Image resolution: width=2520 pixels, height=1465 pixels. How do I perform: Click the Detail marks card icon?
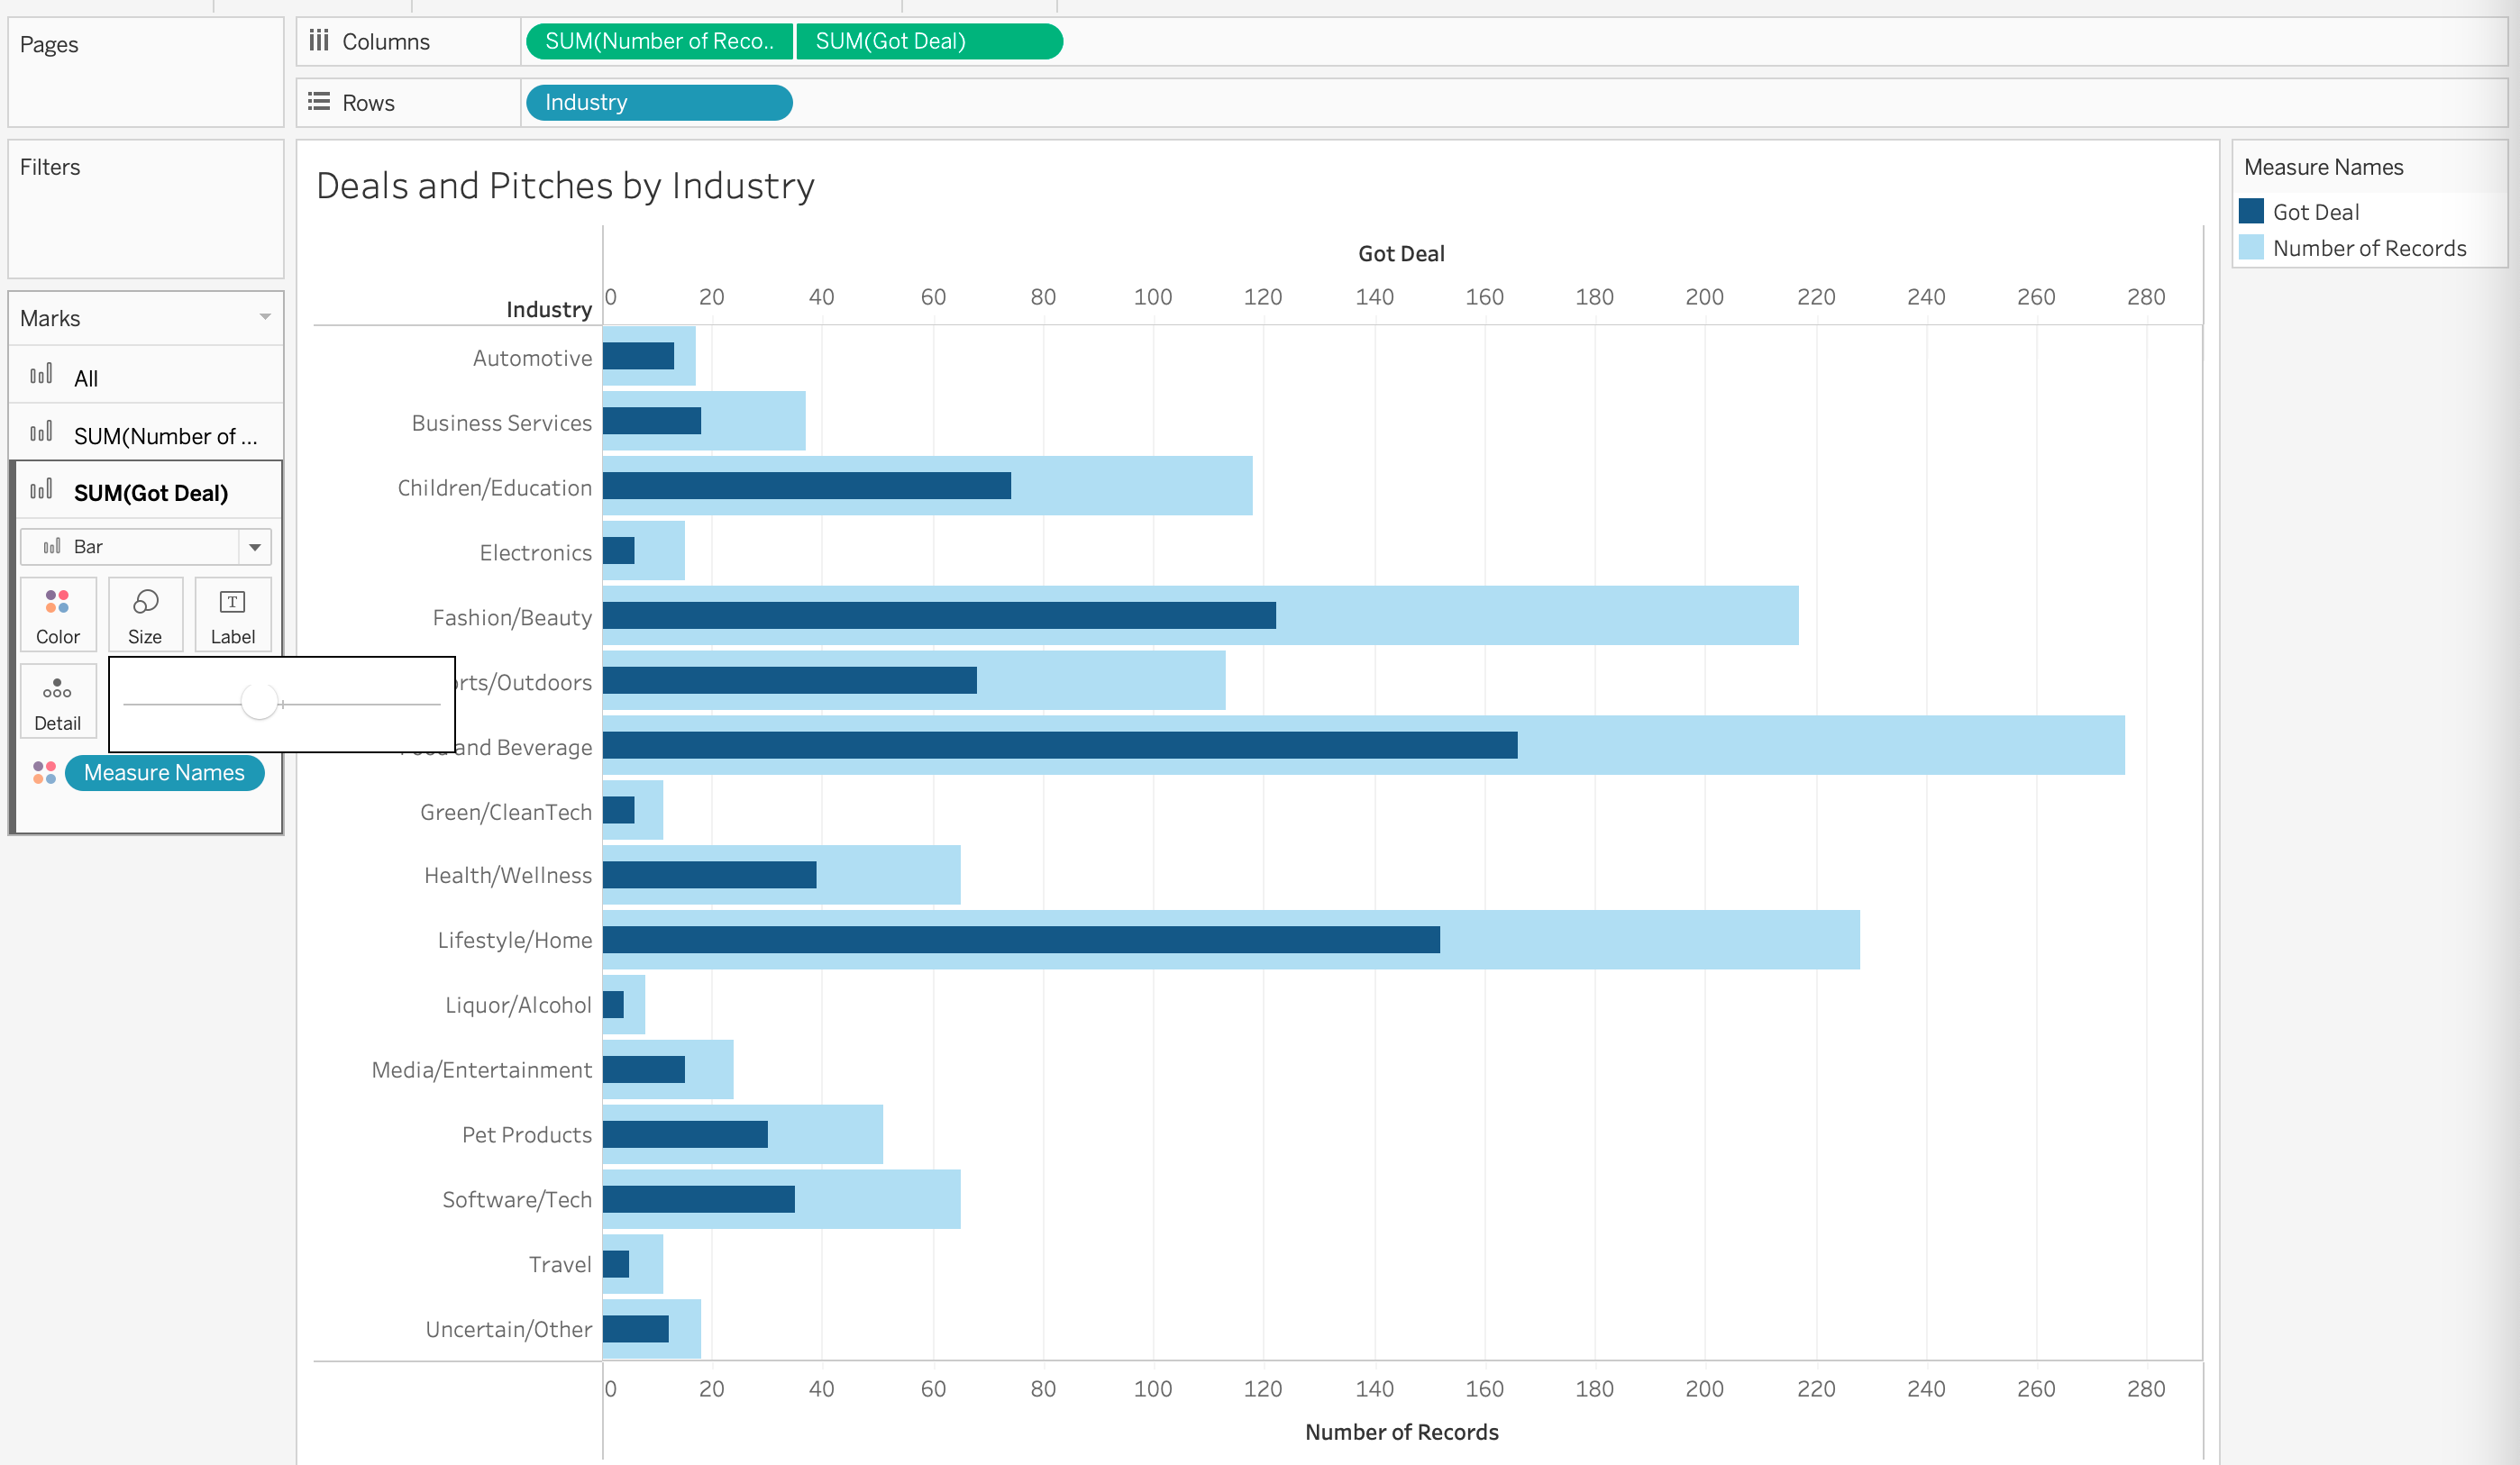tap(57, 689)
